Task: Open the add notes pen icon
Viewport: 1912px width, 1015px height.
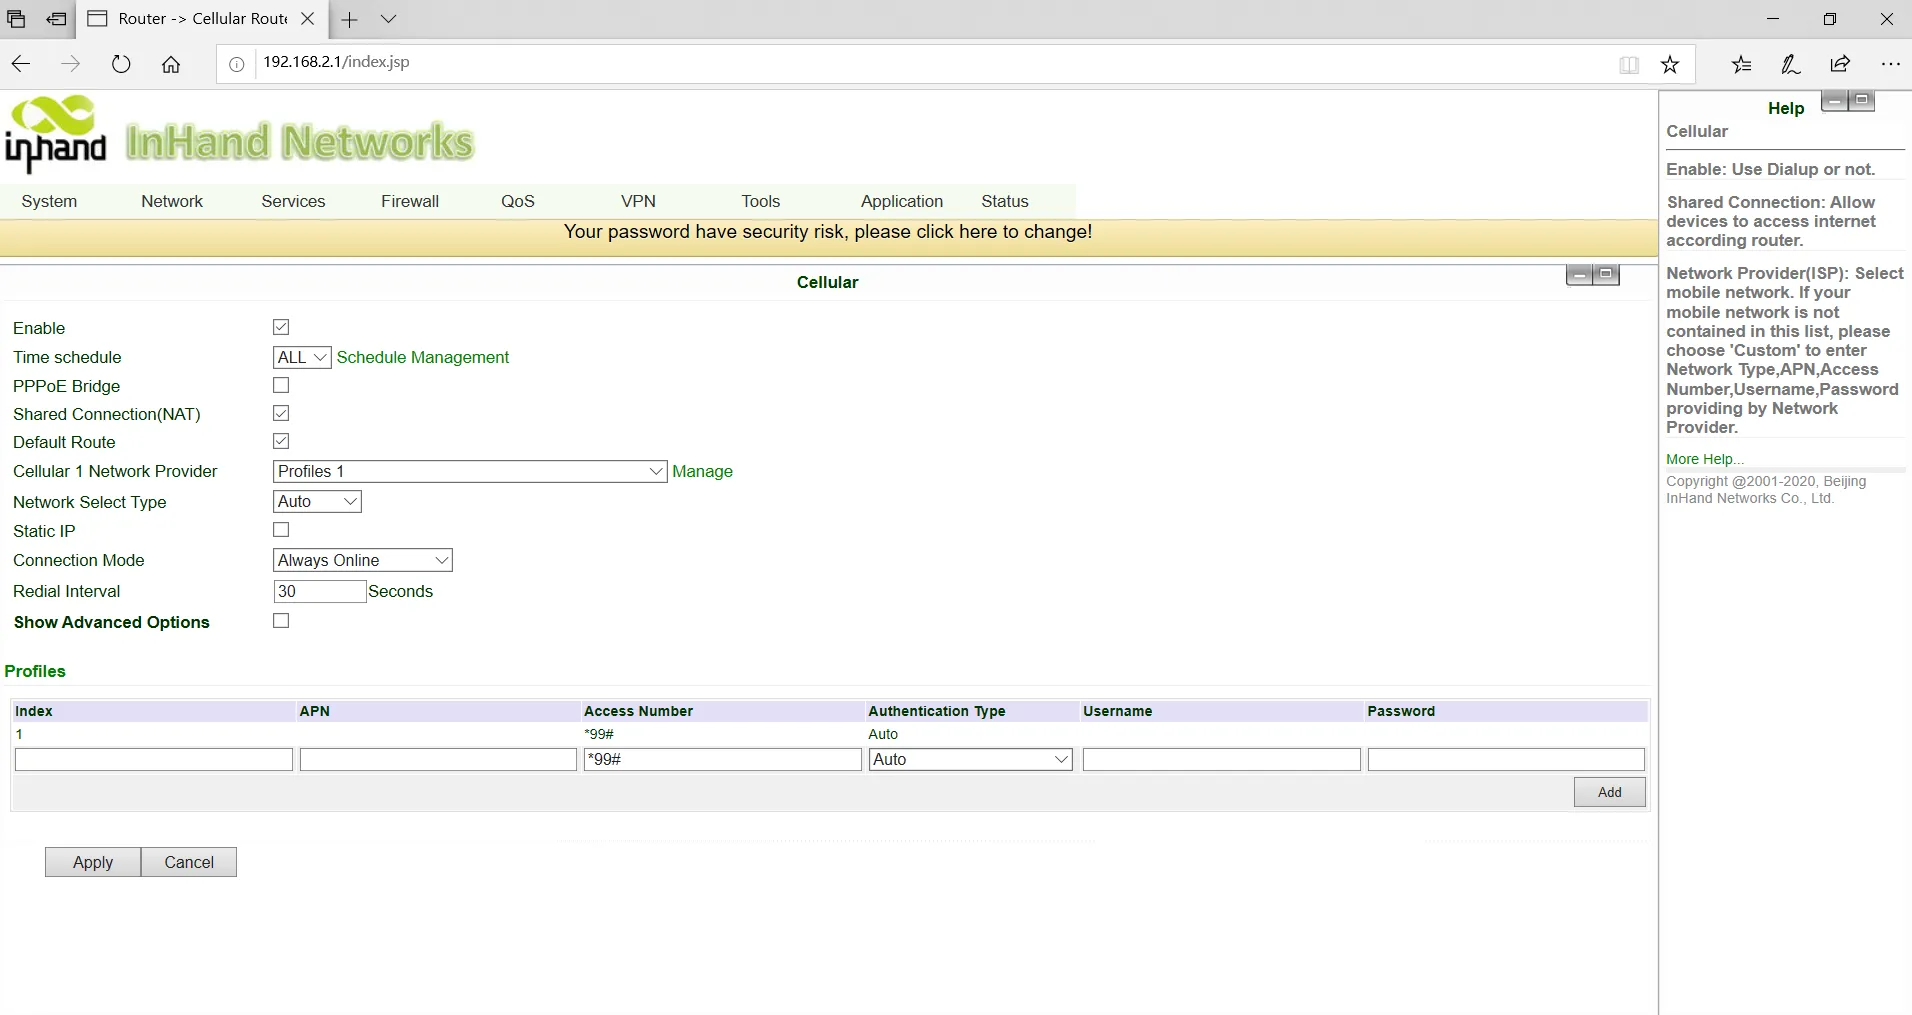Action: (x=1791, y=64)
